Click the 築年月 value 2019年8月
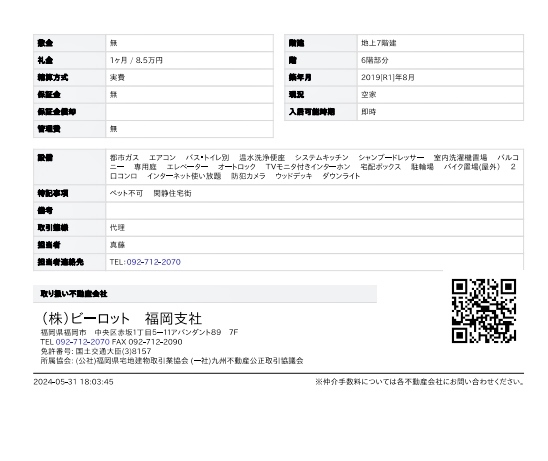 (388, 77)
